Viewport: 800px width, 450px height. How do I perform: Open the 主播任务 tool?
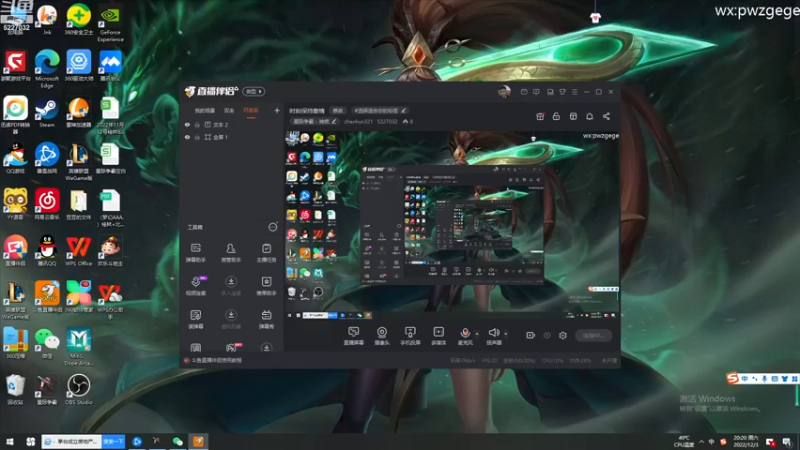266,252
